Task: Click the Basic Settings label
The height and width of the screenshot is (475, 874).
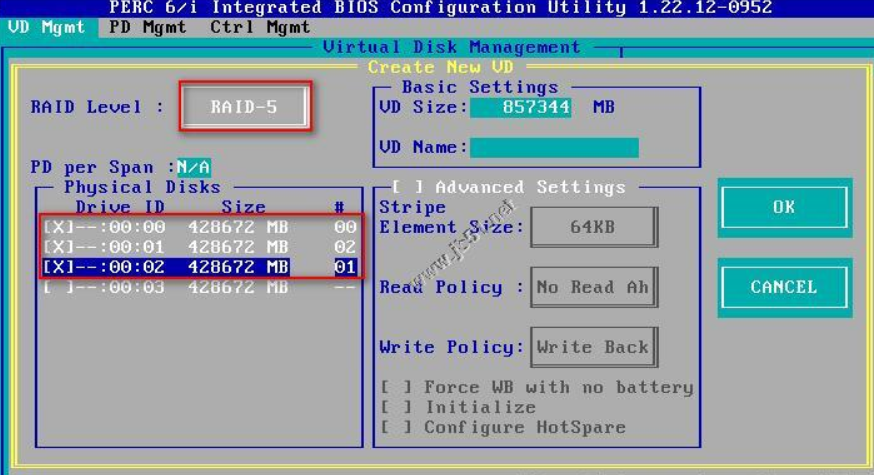Action: click(480, 88)
